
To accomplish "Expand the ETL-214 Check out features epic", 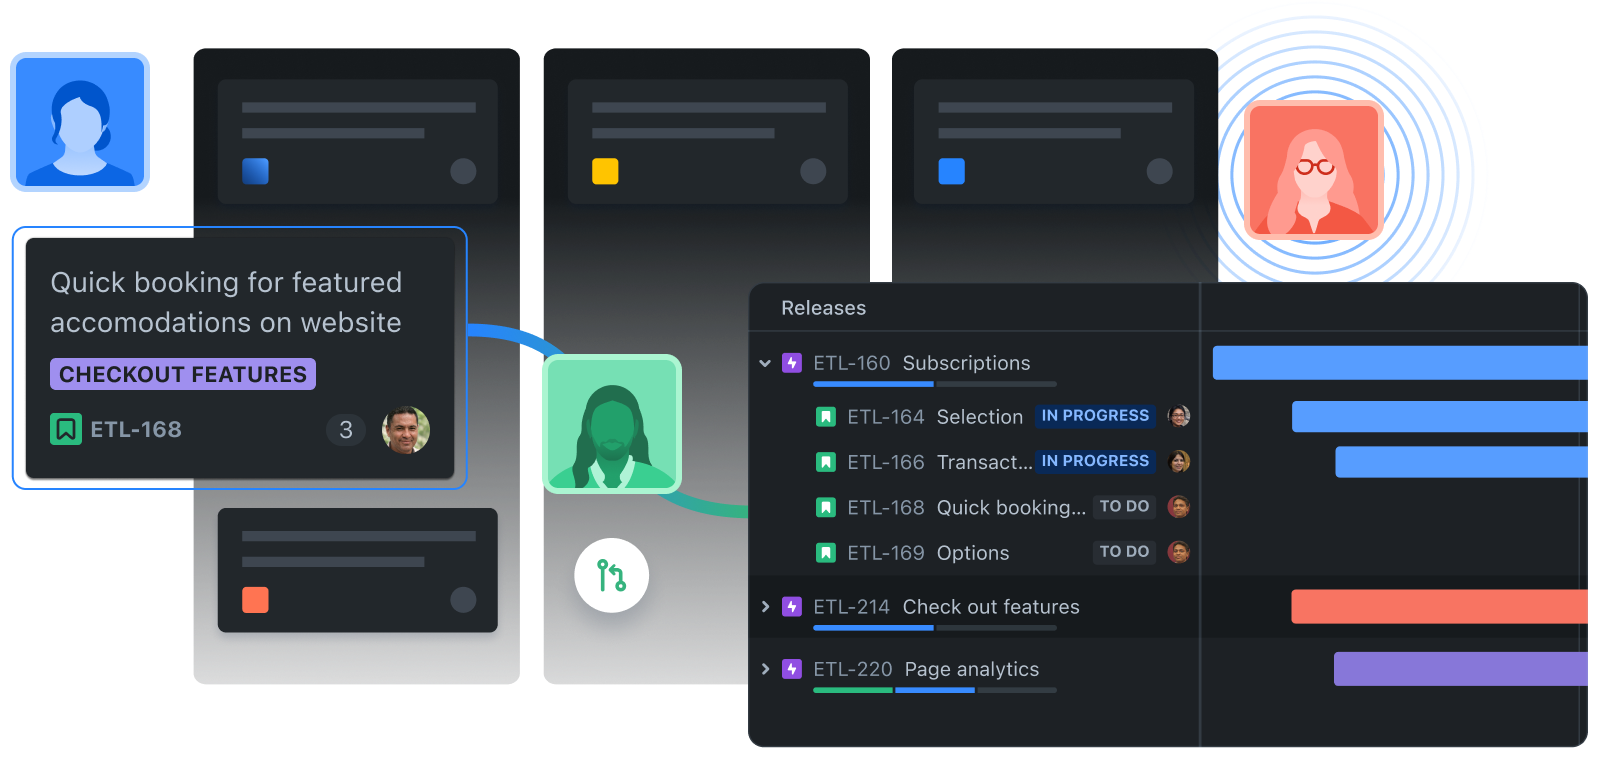I will pos(765,607).
